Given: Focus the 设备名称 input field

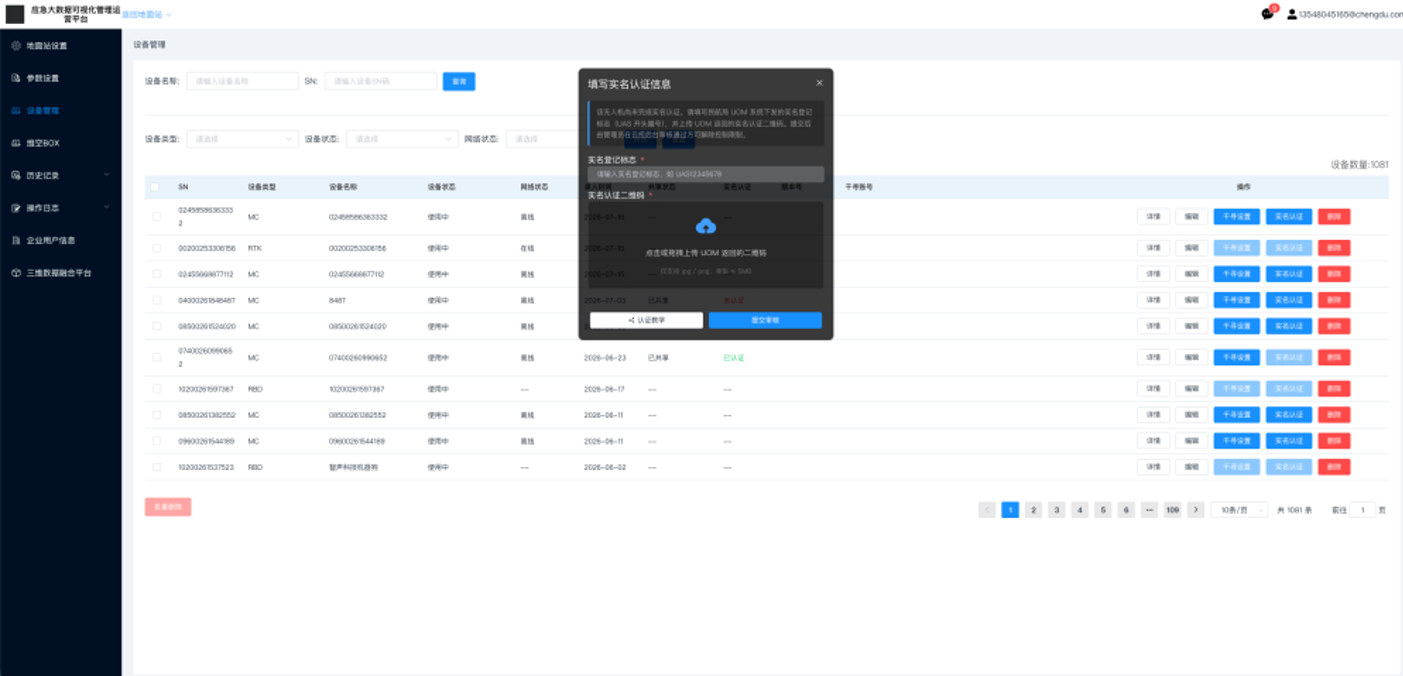Looking at the screenshot, I should pos(242,81).
